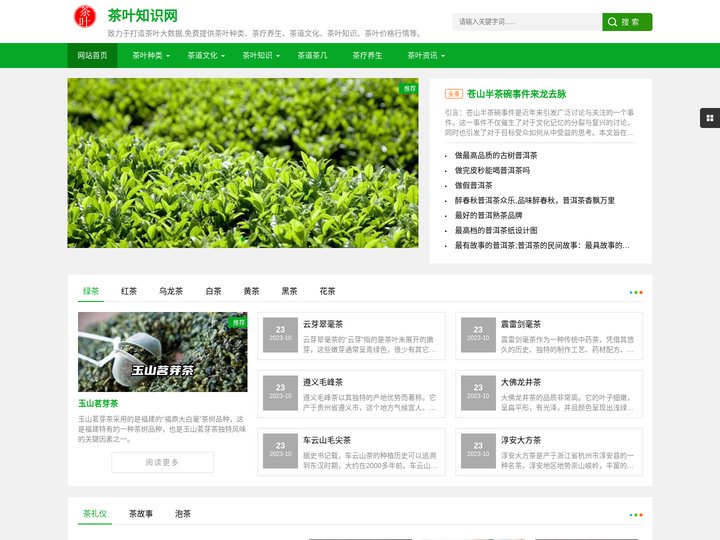Viewport: 720px width, 540px height.
Task: Open the 云芽翠毫茶 article card
Action: click(x=351, y=336)
